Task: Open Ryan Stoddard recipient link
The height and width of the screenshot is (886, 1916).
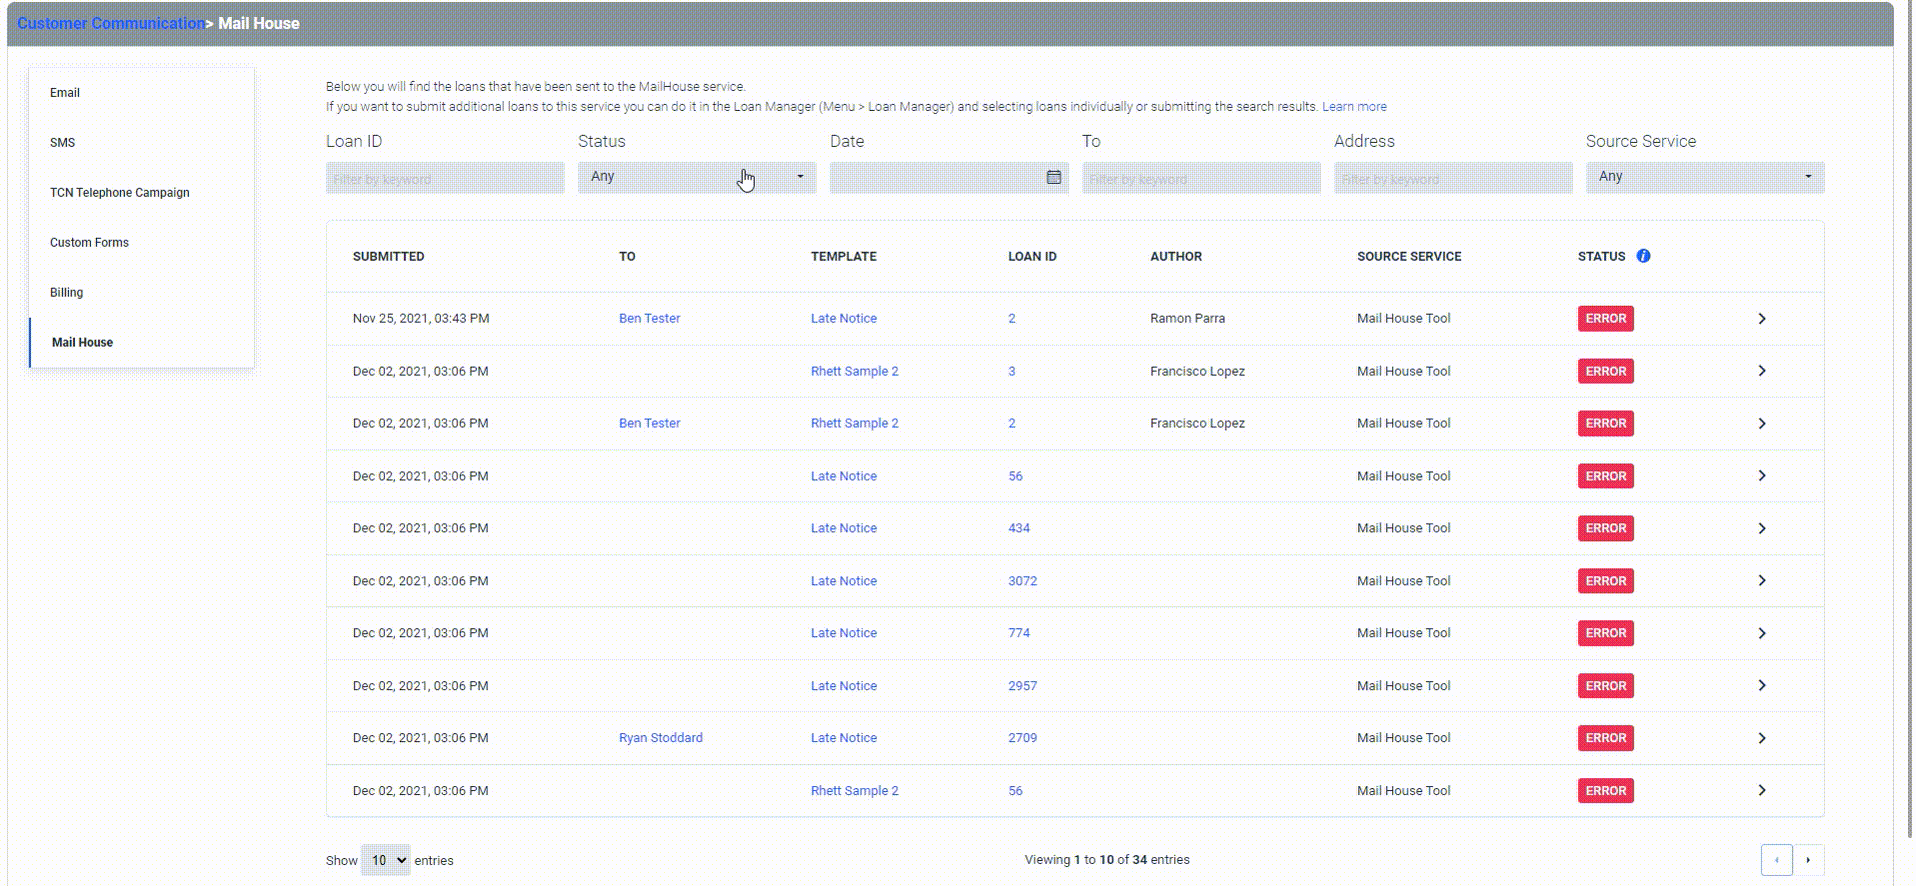Action: point(660,738)
